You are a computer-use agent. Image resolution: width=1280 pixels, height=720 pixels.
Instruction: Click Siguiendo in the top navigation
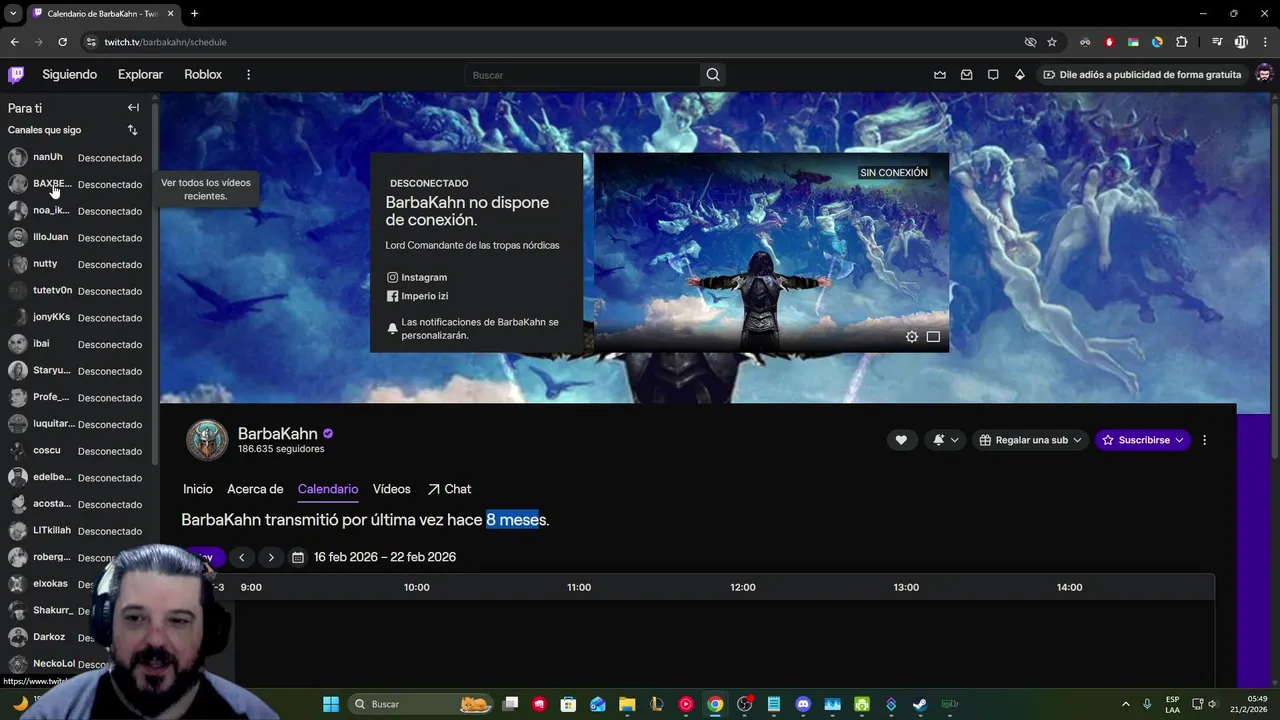(x=70, y=75)
